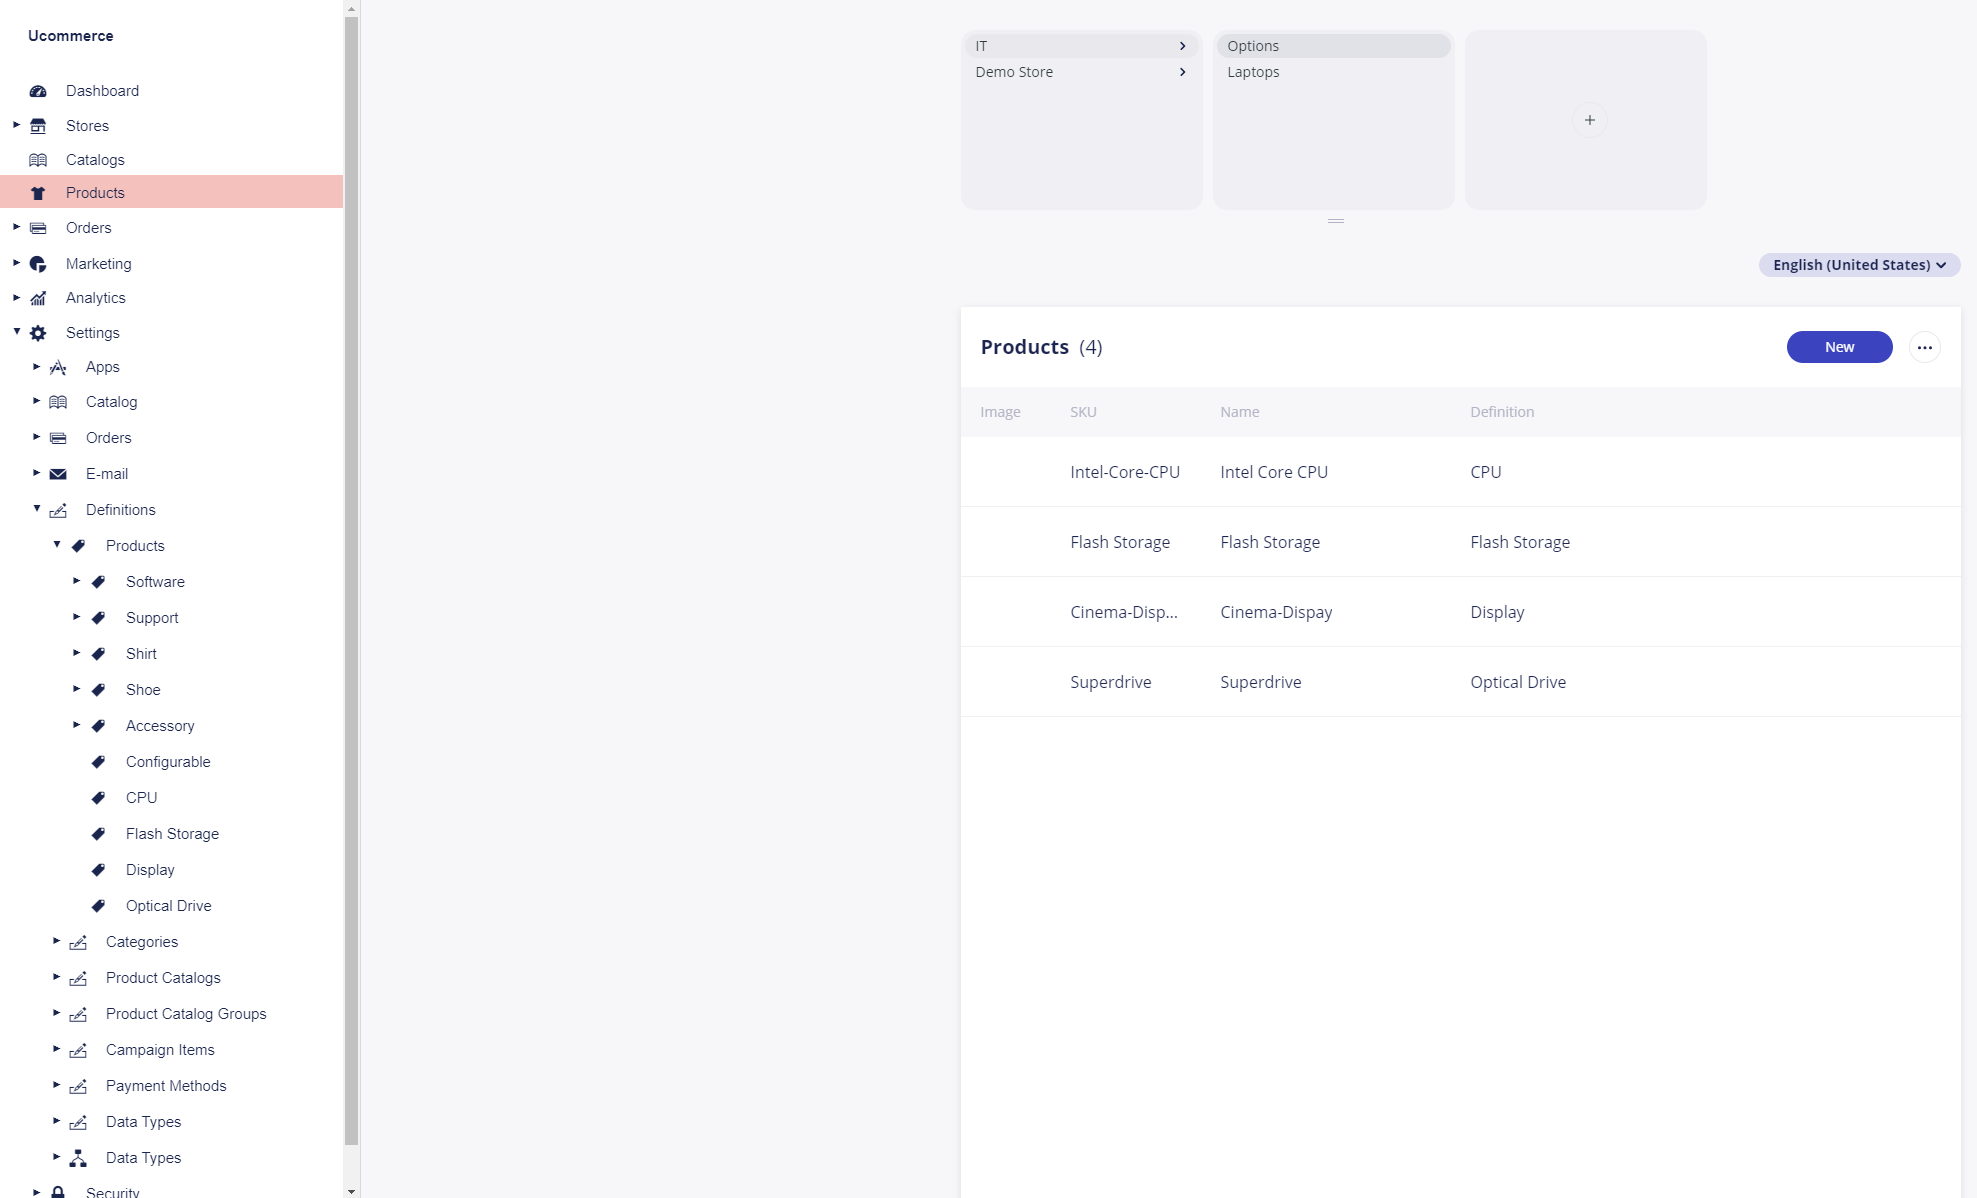Collapse the Products definitions node
Screen dimensions: 1977x1198
[56, 545]
